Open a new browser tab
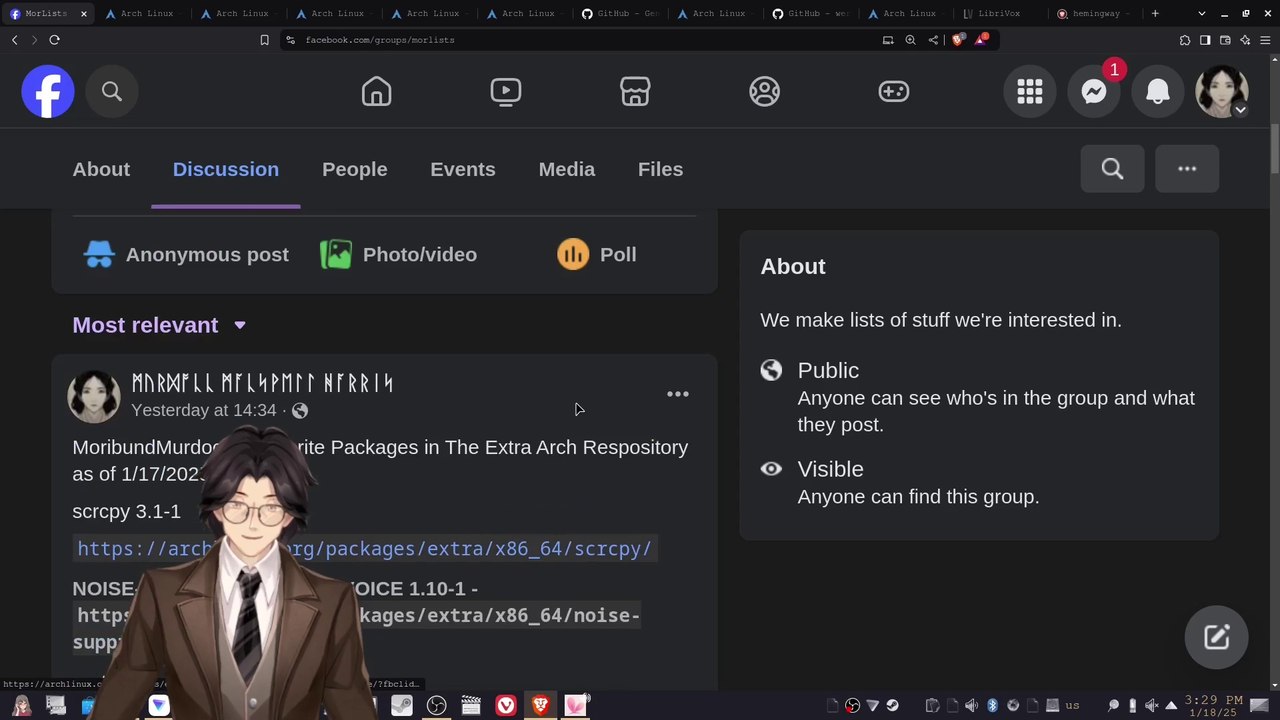 1155,14
